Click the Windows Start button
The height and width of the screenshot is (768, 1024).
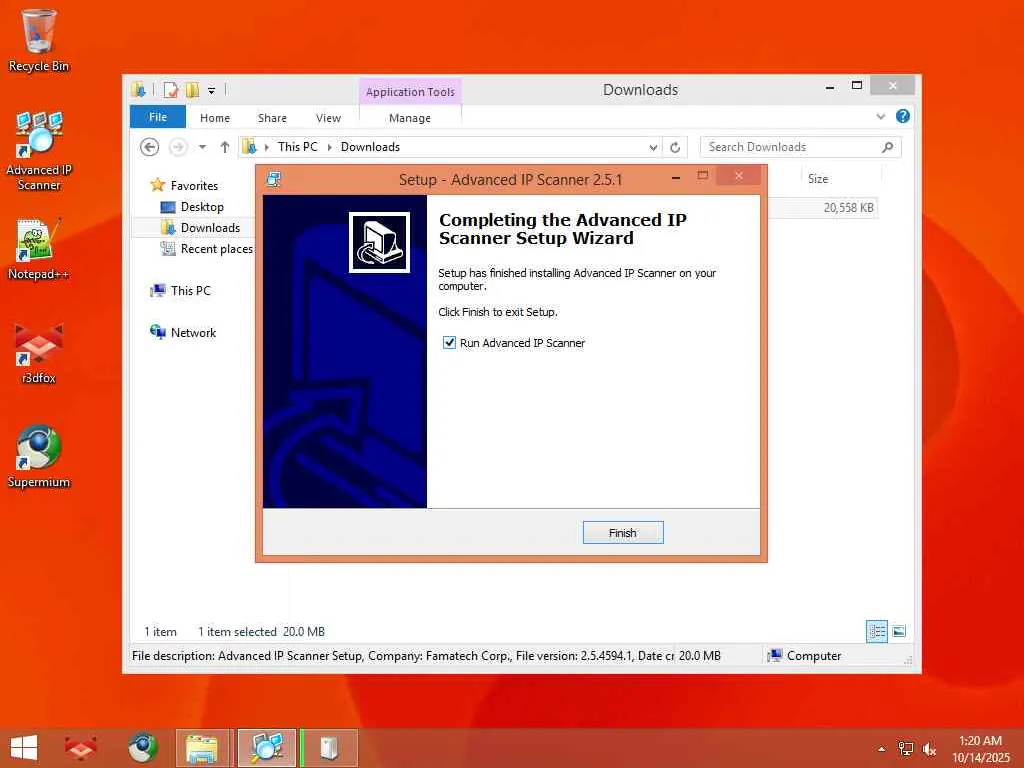tap(24, 748)
